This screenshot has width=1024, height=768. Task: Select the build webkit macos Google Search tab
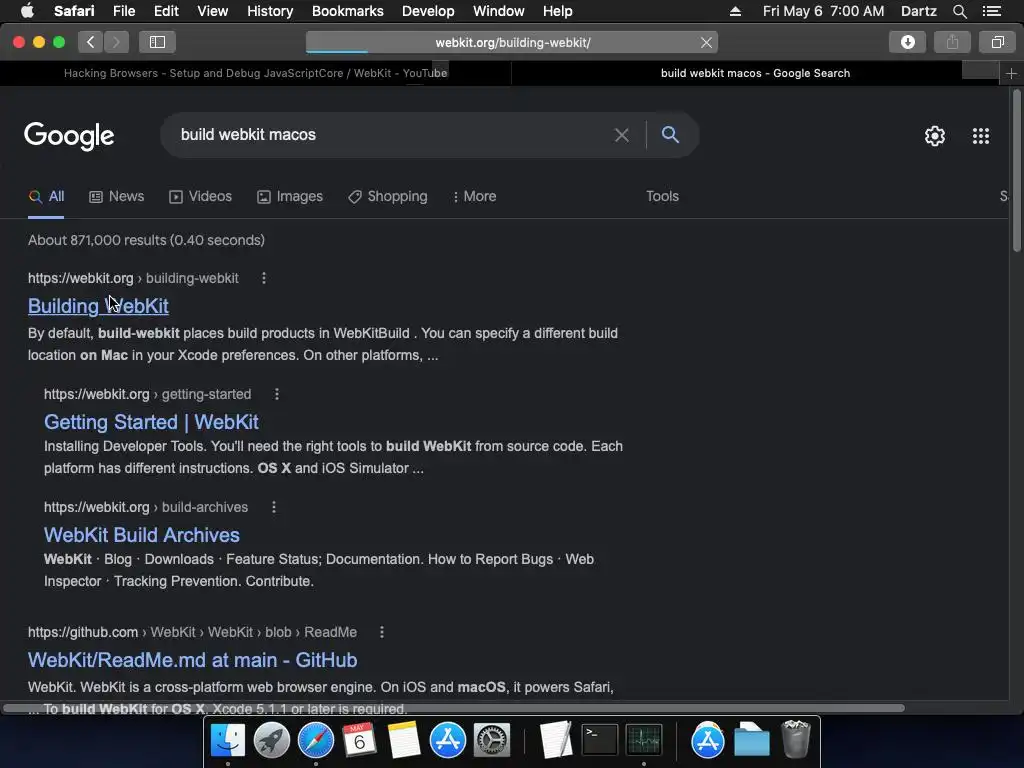(755, 73)
